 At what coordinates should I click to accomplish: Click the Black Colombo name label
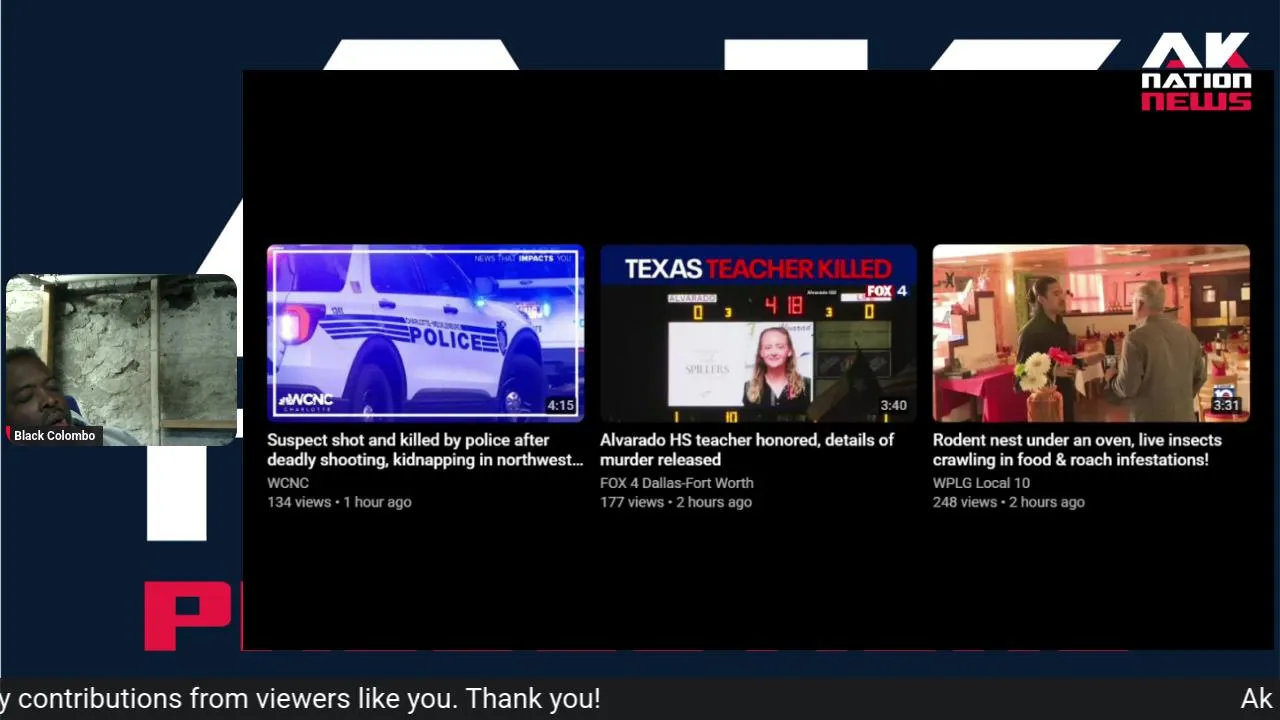point(54,436)
